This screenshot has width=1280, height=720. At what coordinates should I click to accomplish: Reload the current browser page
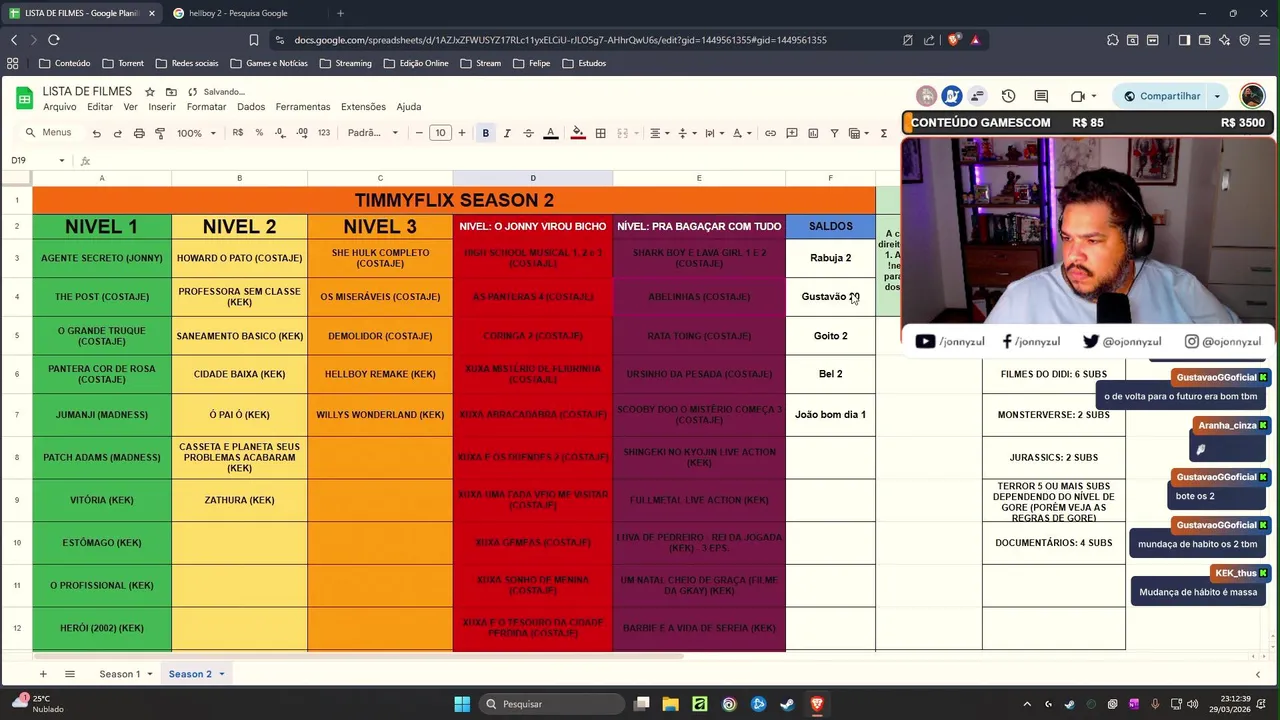pos(54,40)
